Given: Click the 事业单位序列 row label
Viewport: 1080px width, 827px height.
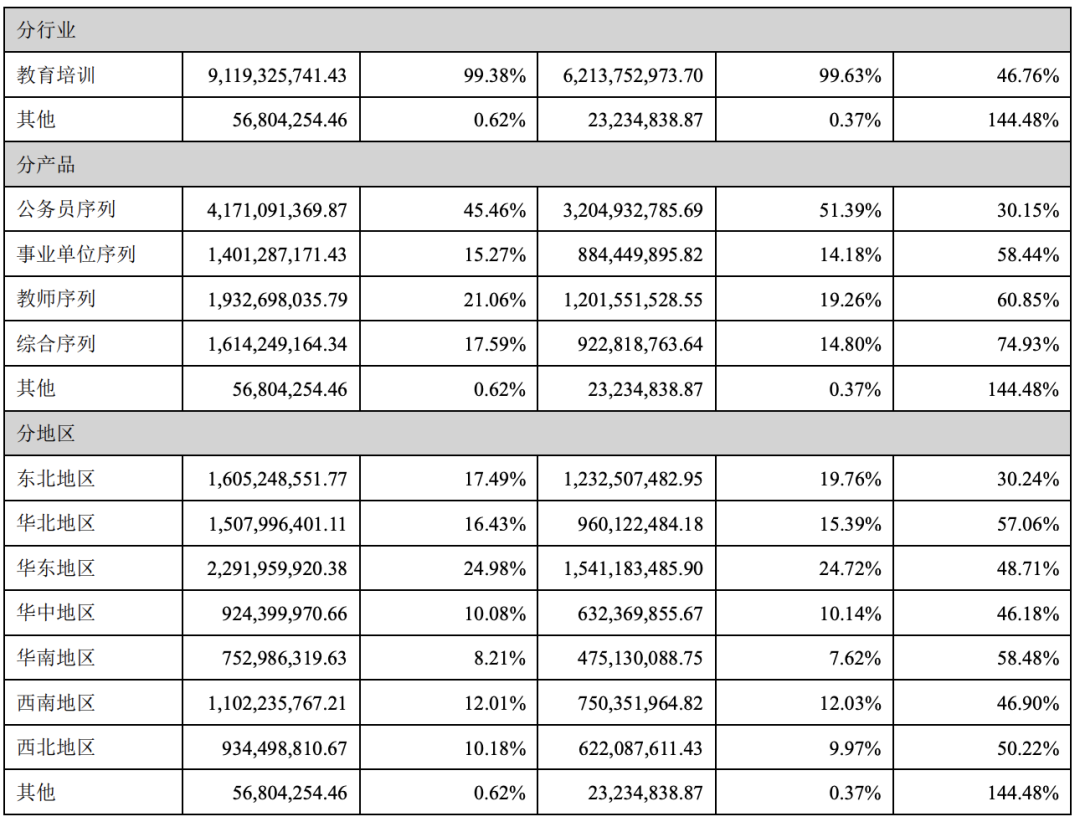Looking at the screenshot, I should pos(76,255).
